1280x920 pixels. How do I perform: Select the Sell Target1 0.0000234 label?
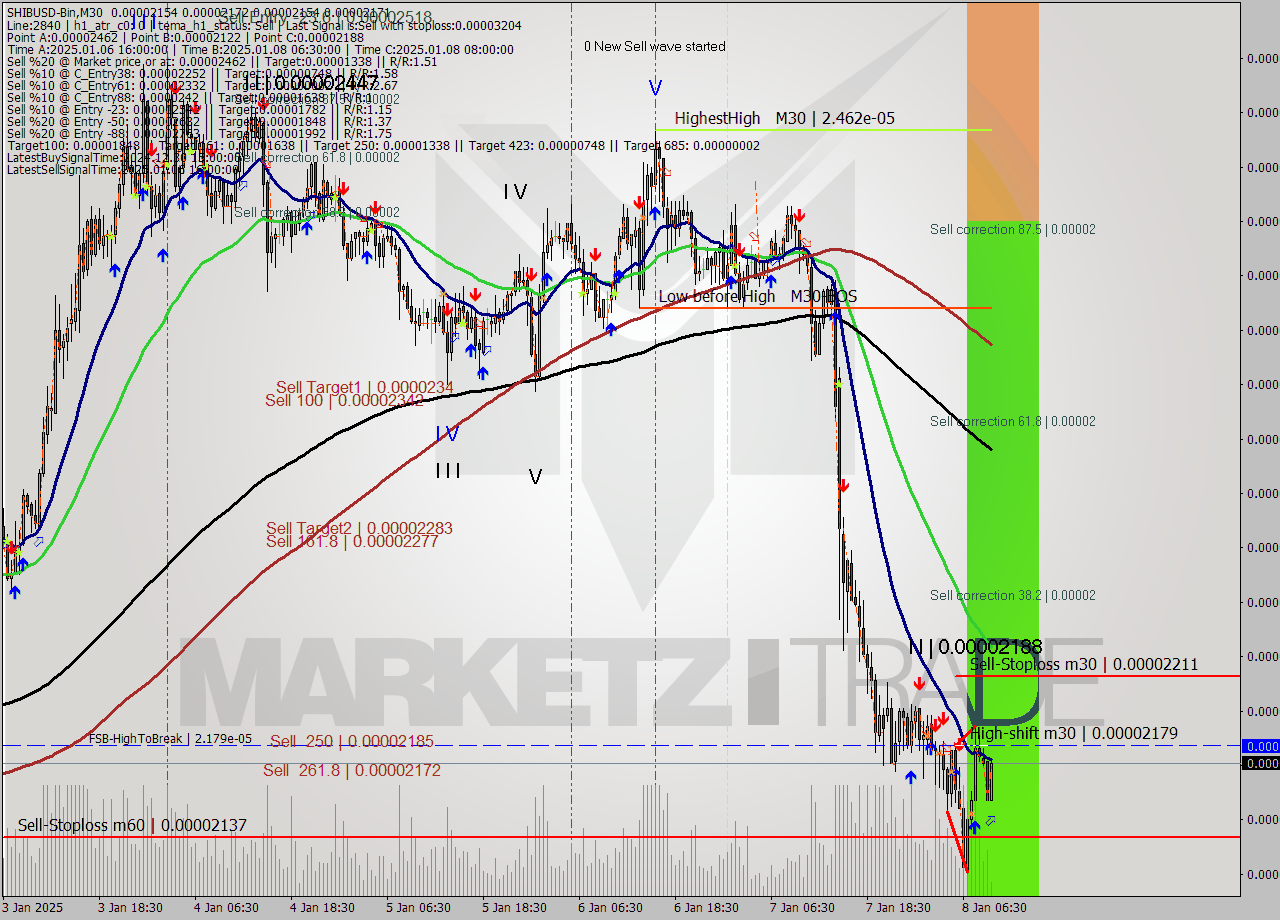click(365, 387)
